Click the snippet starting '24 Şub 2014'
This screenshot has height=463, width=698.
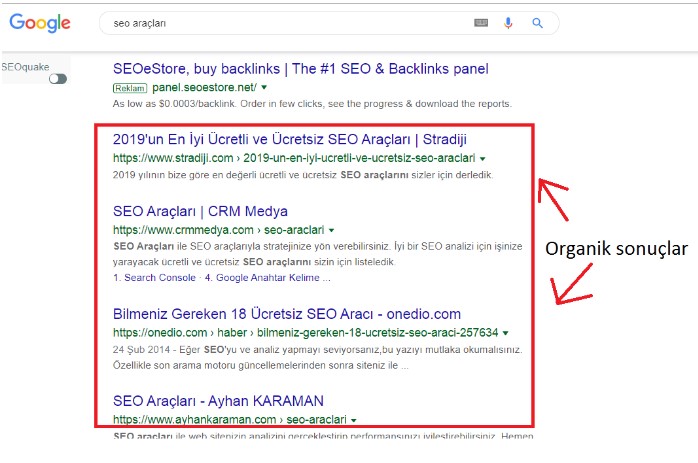coord(317,357)
